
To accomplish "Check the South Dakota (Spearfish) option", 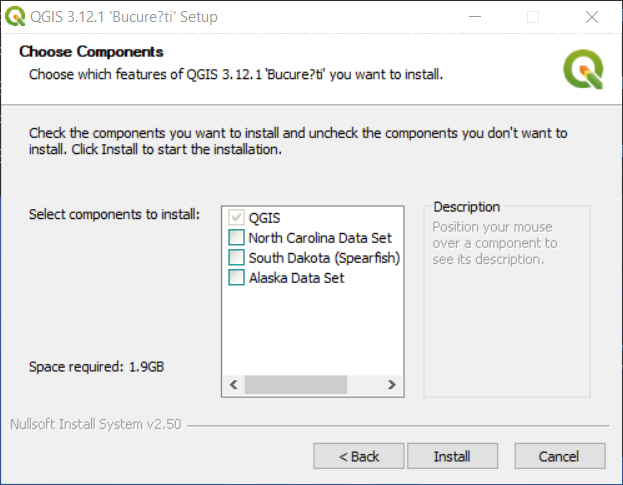I will [236, 257].
